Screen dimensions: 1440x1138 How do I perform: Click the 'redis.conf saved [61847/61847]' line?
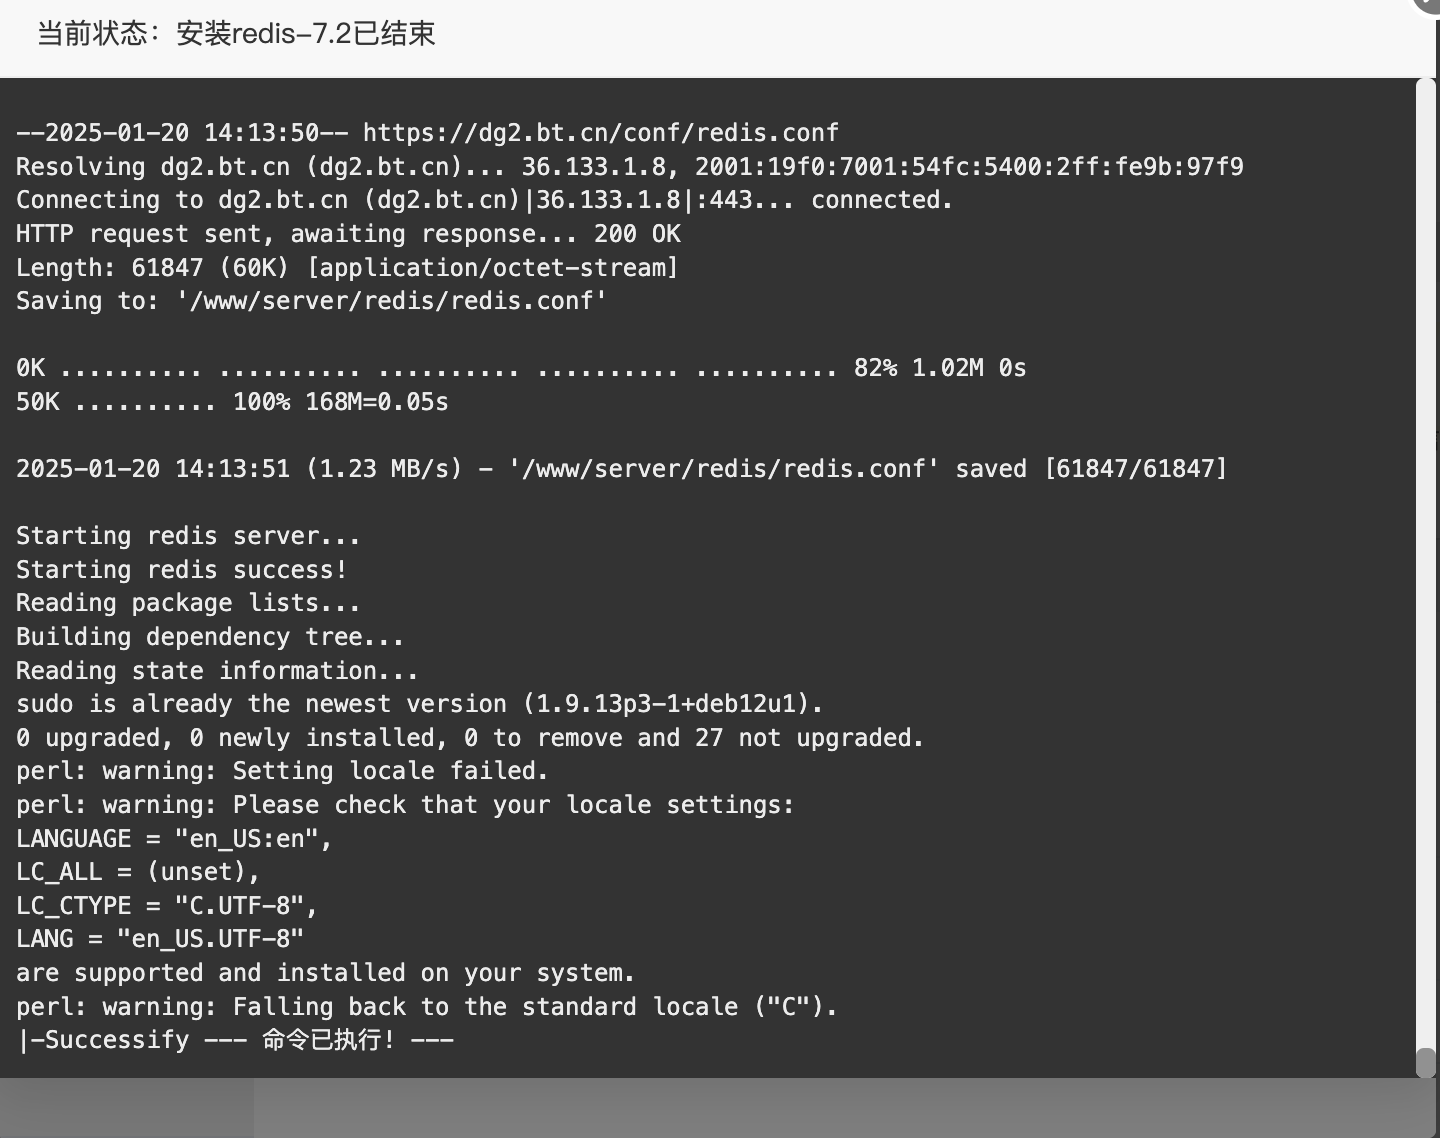[621, 469]
